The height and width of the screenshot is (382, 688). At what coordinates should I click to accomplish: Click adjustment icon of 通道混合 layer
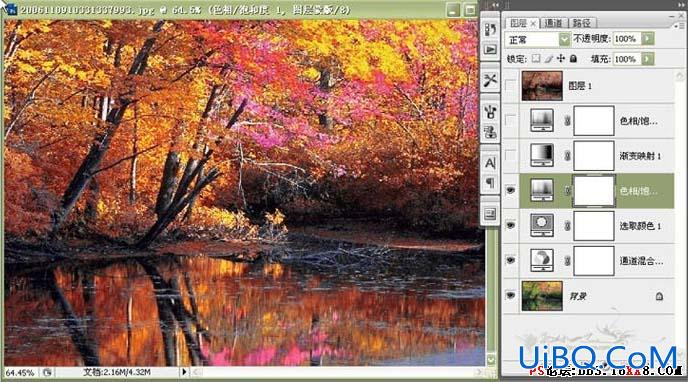coord(542,261)
